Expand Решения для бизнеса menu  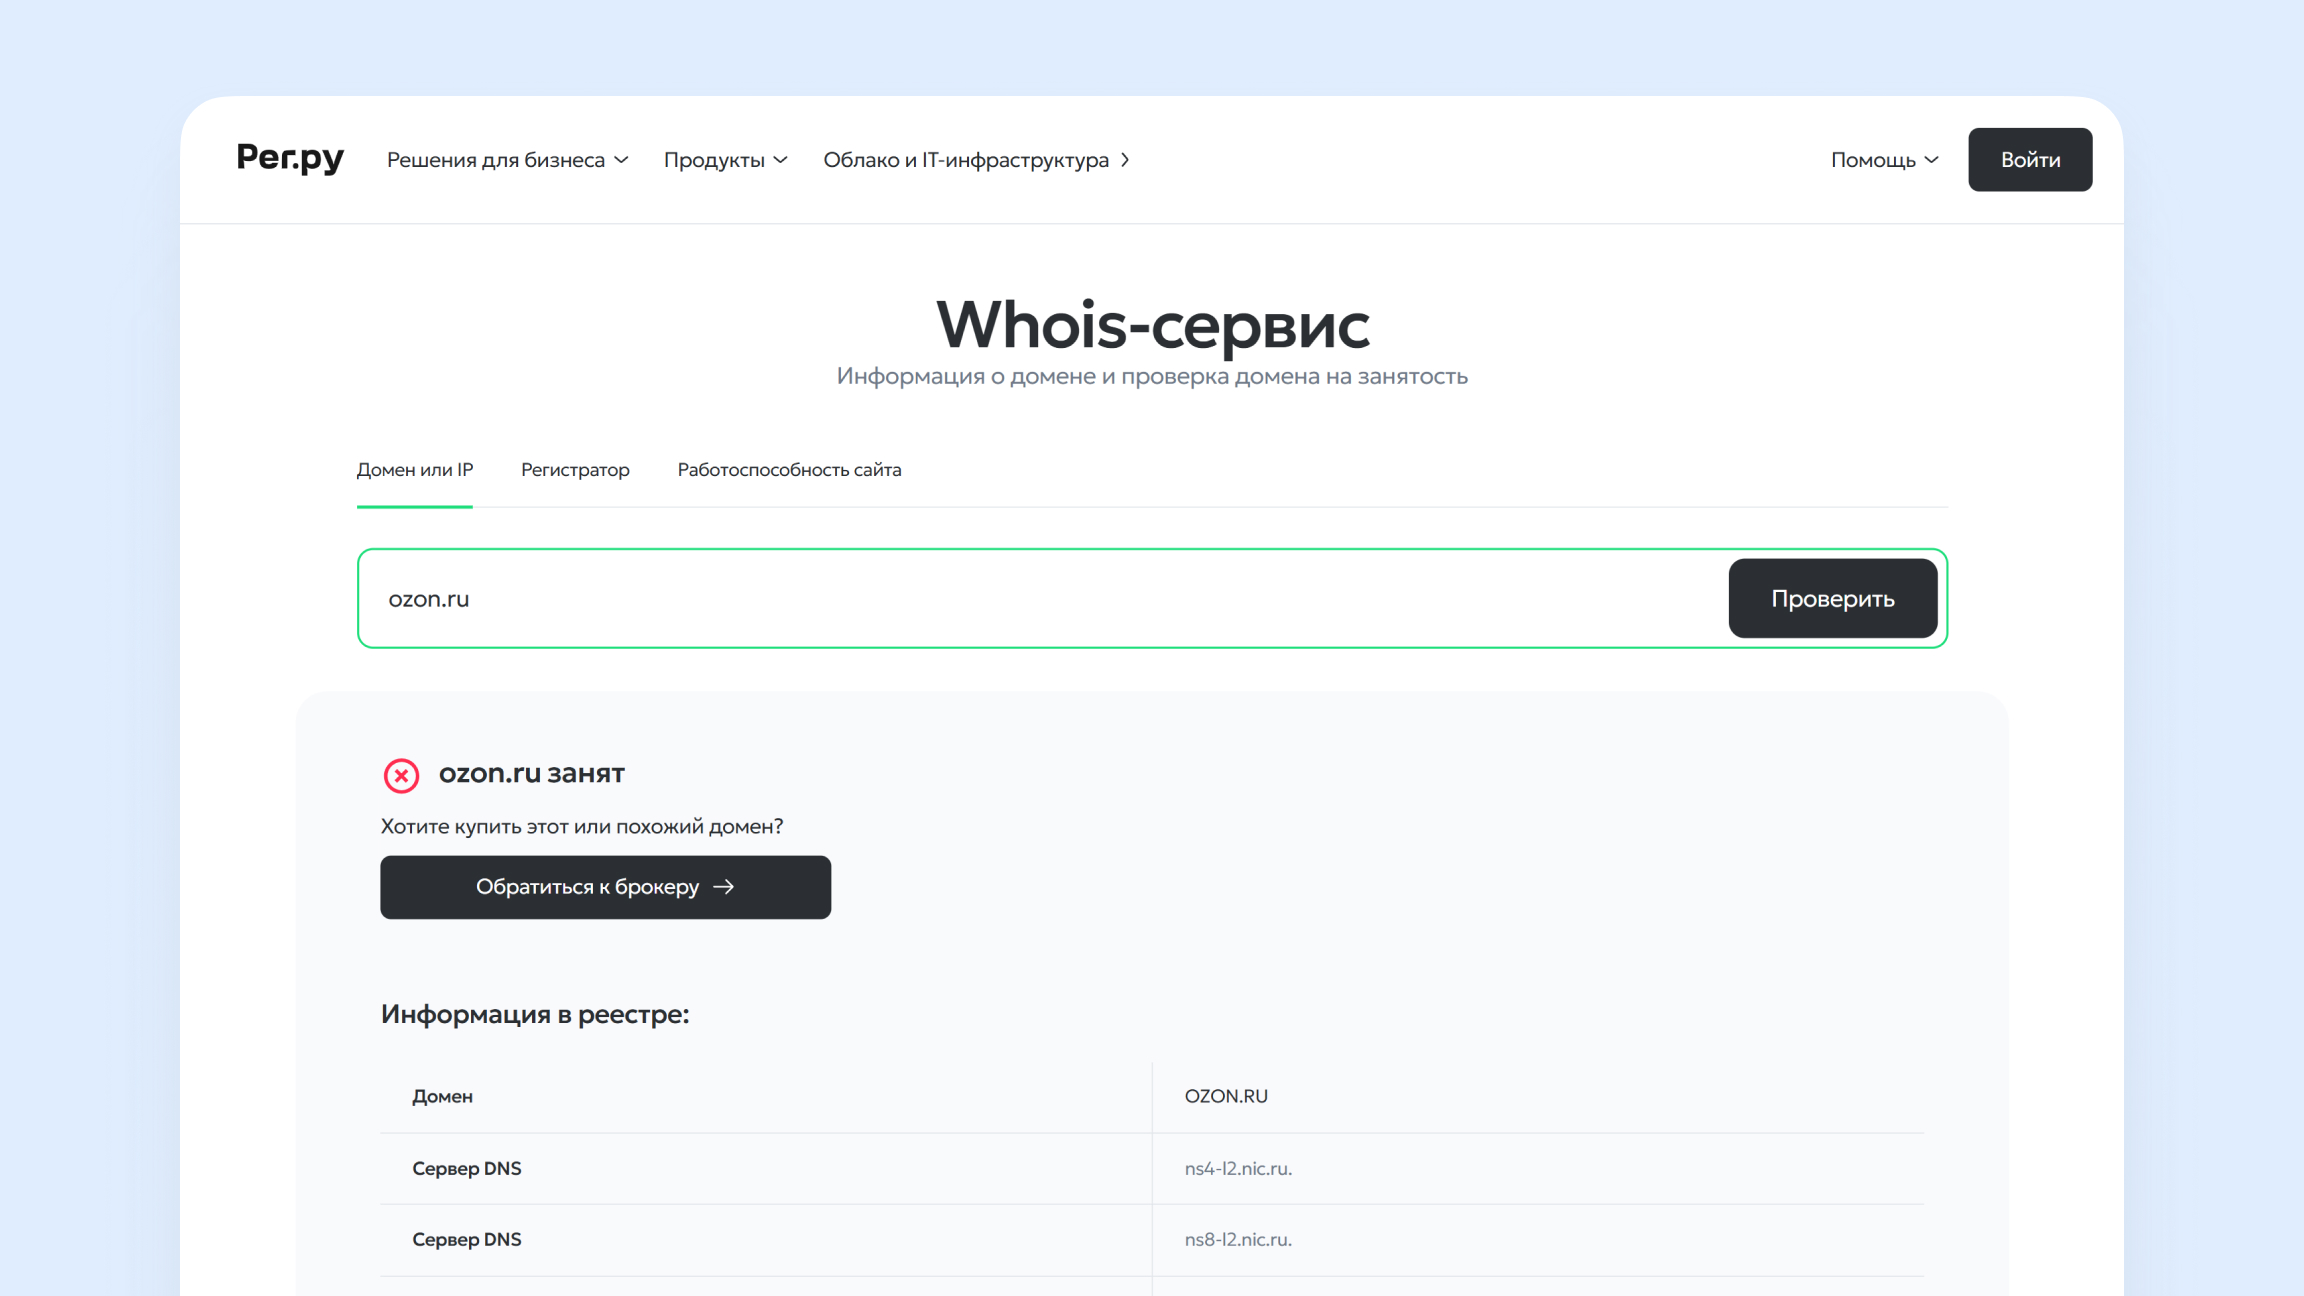pyautogui.click(x=507, y=160)
